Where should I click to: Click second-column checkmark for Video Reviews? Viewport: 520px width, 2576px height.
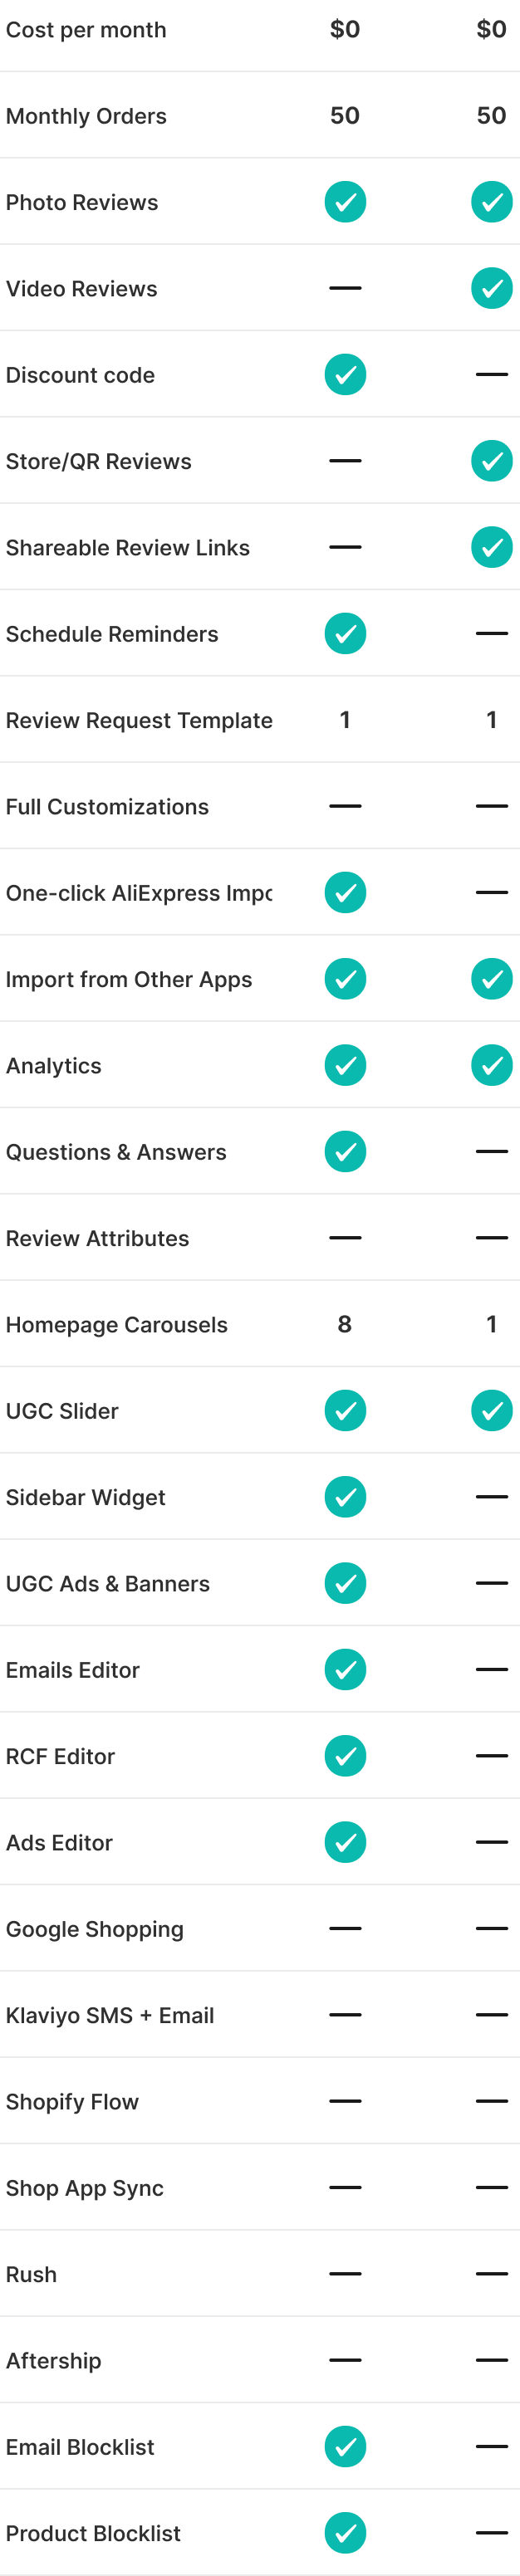[491, 288]
